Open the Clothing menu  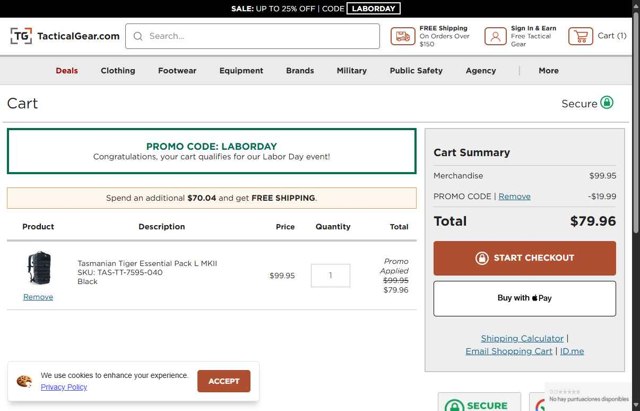118,71
